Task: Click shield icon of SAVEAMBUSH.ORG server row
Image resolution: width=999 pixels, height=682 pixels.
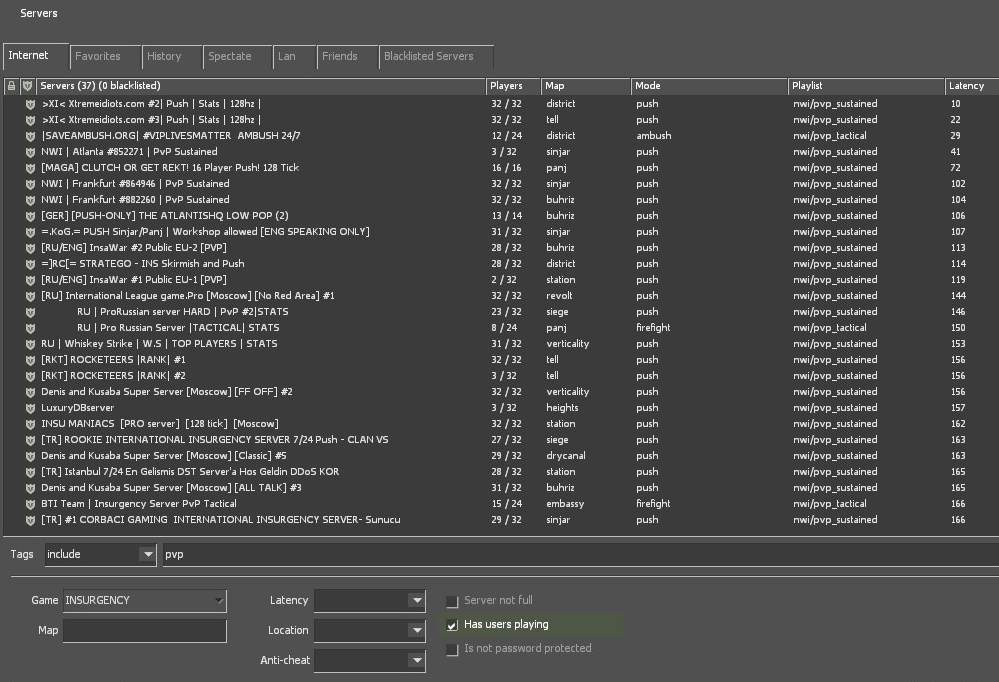Action: pos(30,136)
